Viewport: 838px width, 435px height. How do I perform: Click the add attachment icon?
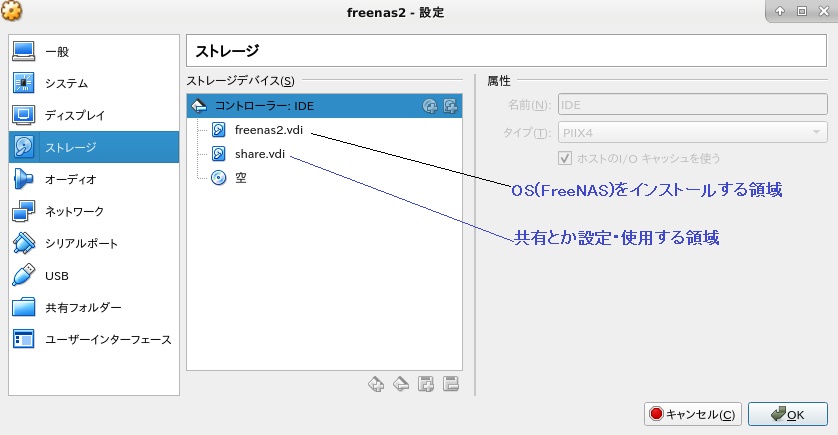tap(426, 384)
